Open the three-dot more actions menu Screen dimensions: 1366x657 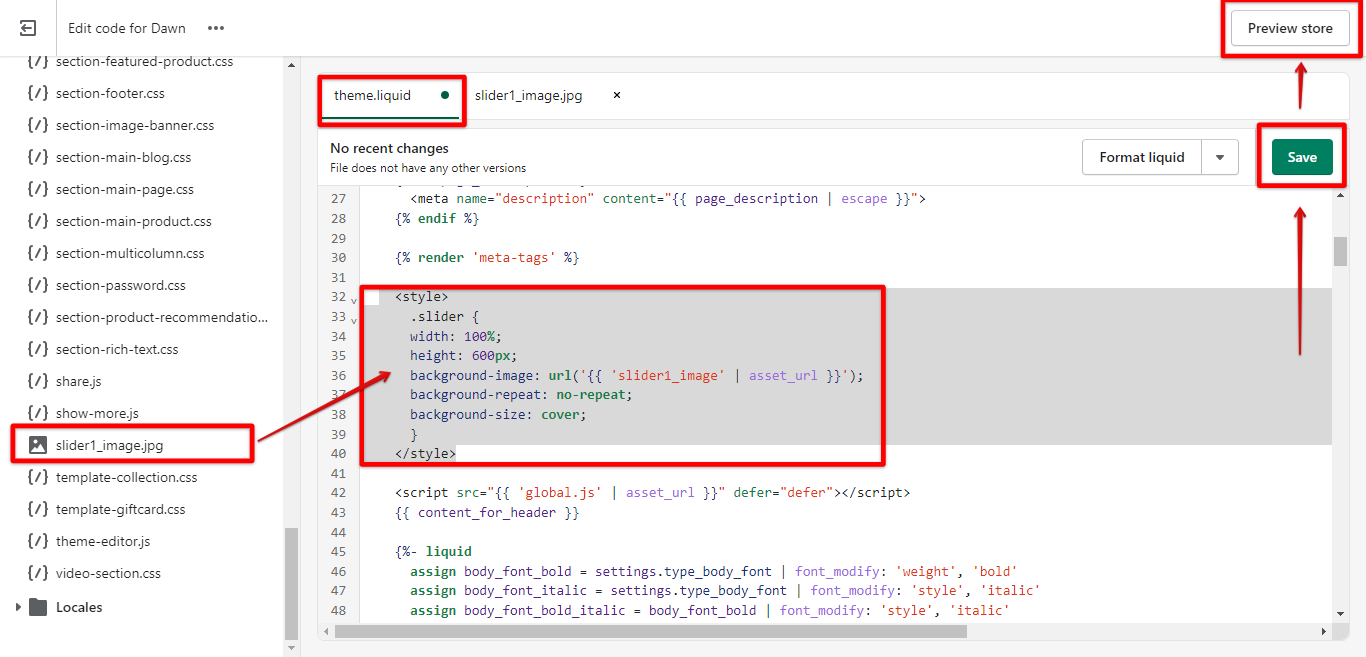pos(216,28)
